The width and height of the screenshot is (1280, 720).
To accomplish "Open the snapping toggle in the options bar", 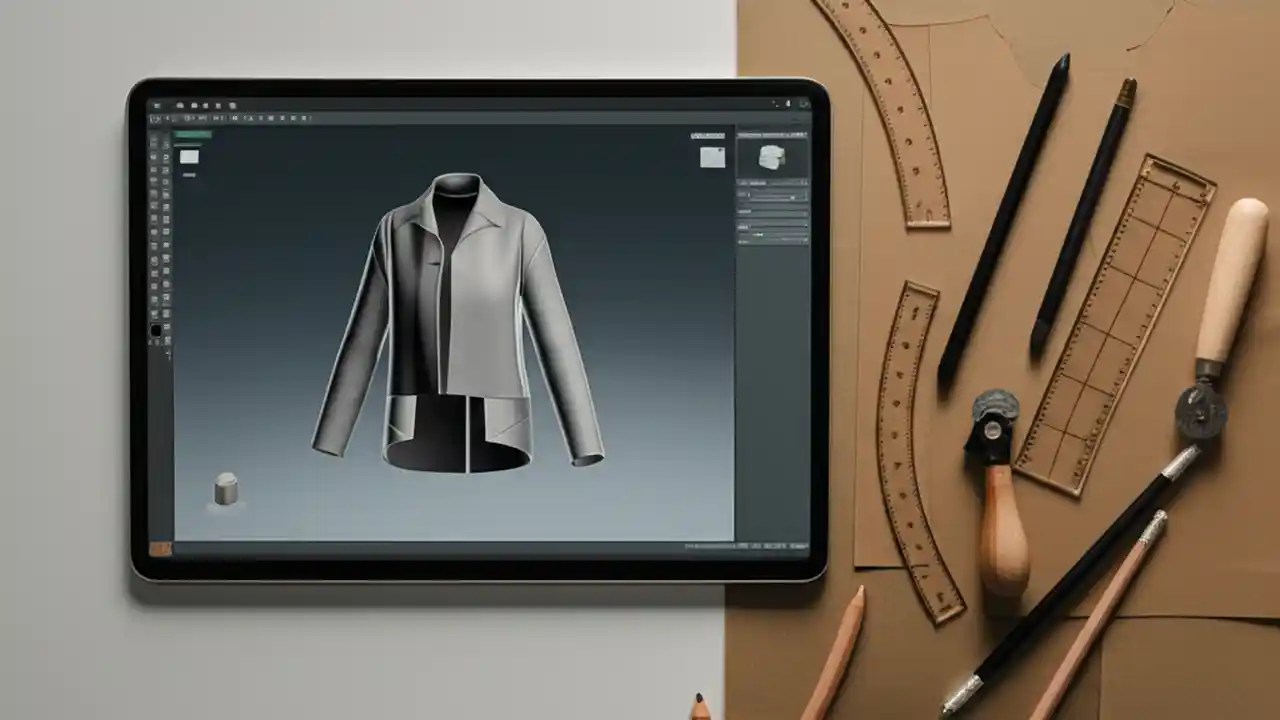I will (x=270, y=117).
